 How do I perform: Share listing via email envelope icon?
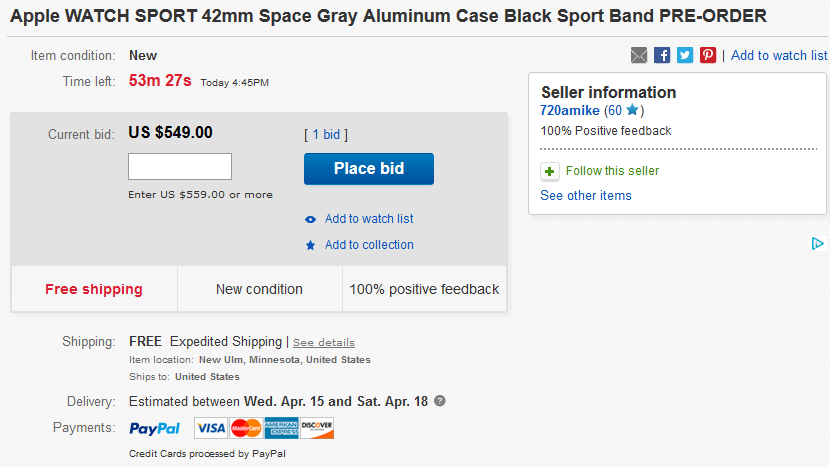(639, 55)
